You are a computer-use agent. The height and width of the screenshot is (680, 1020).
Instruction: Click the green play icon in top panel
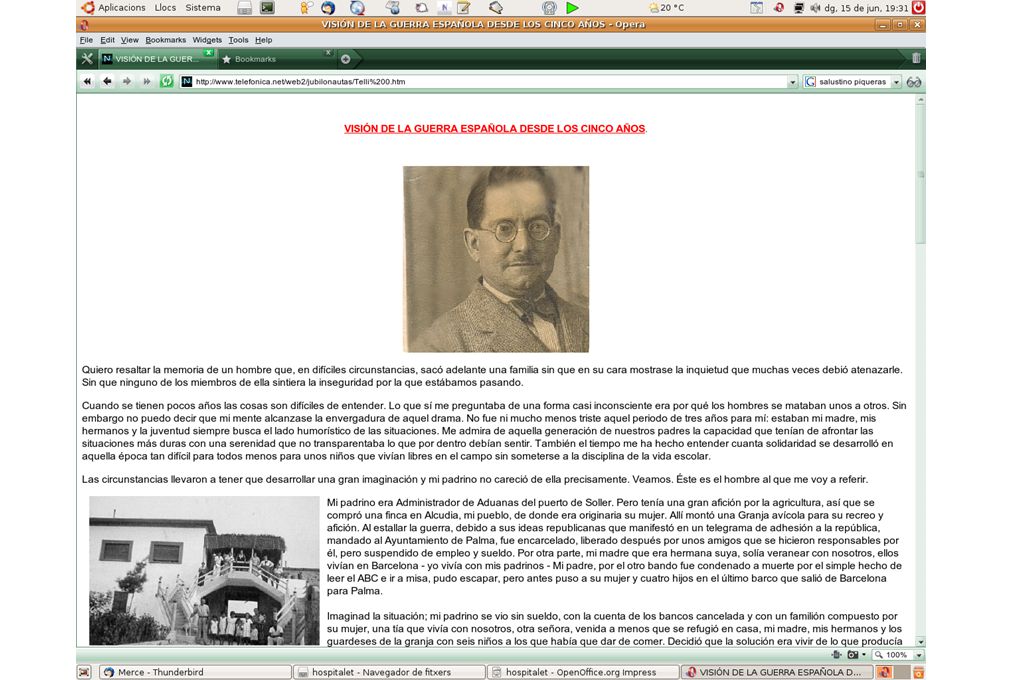(x=572, y=8)
